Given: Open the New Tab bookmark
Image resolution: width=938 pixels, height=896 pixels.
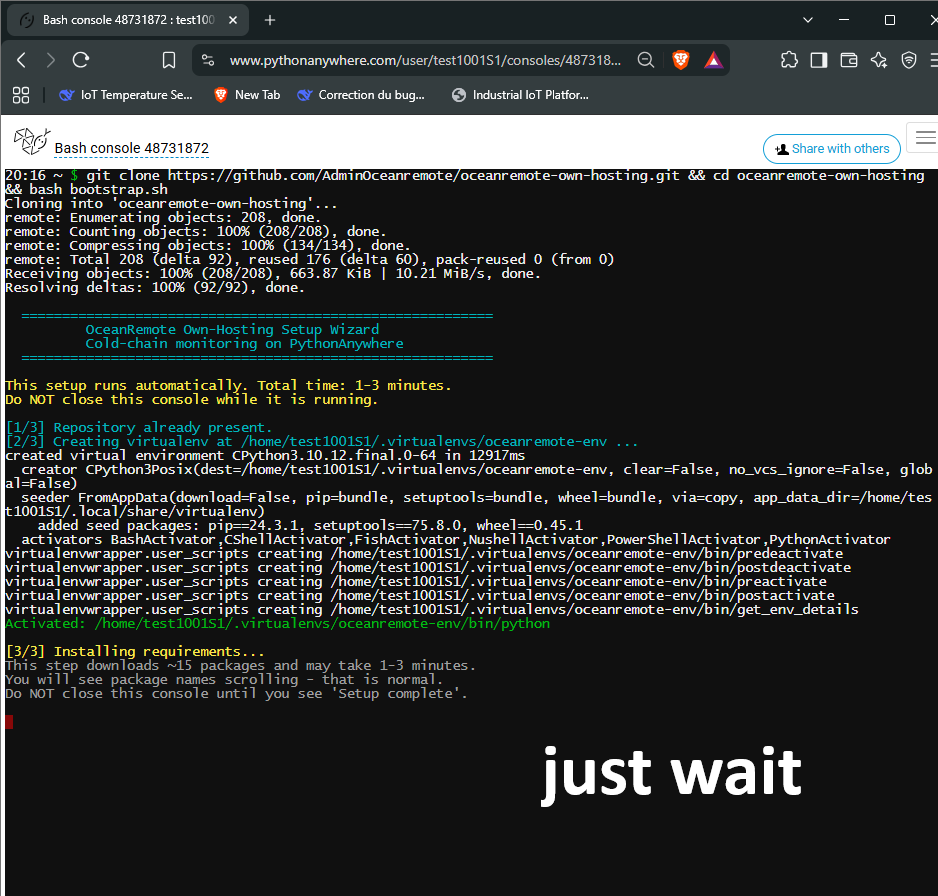Looking at the screenshot, I should [x=247, y=95].
